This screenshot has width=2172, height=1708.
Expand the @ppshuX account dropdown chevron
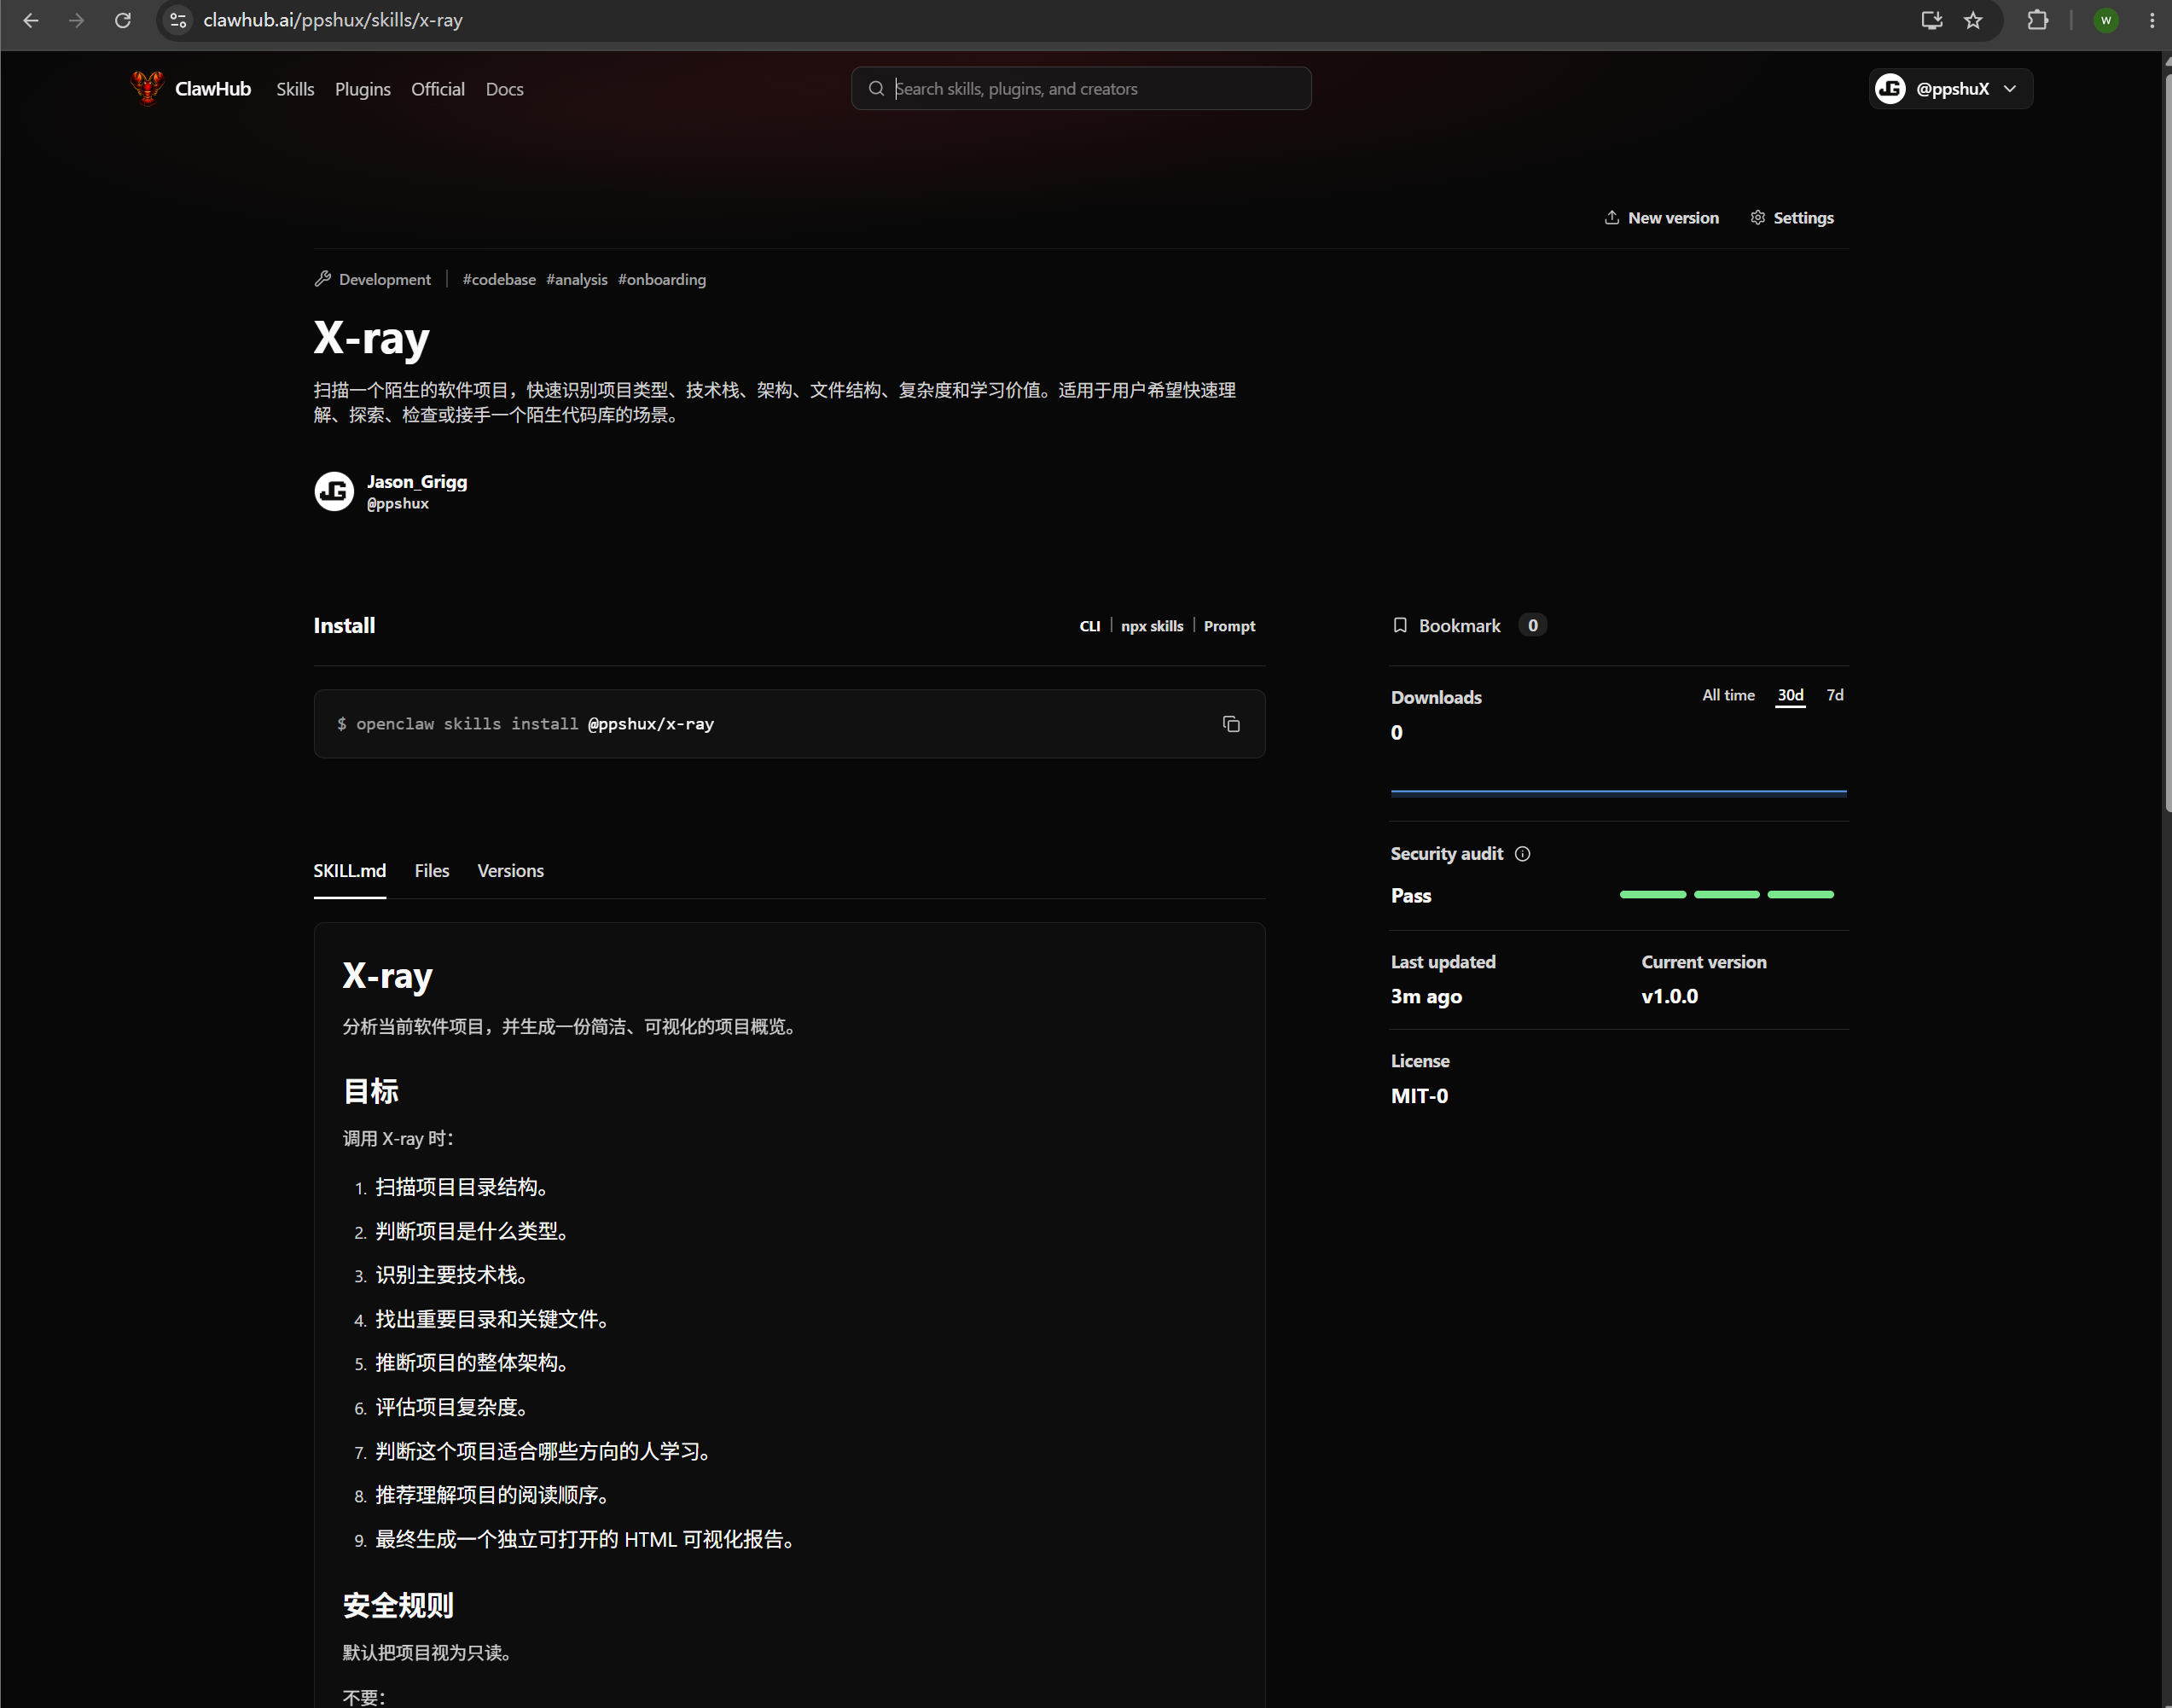click(2010, 89)
